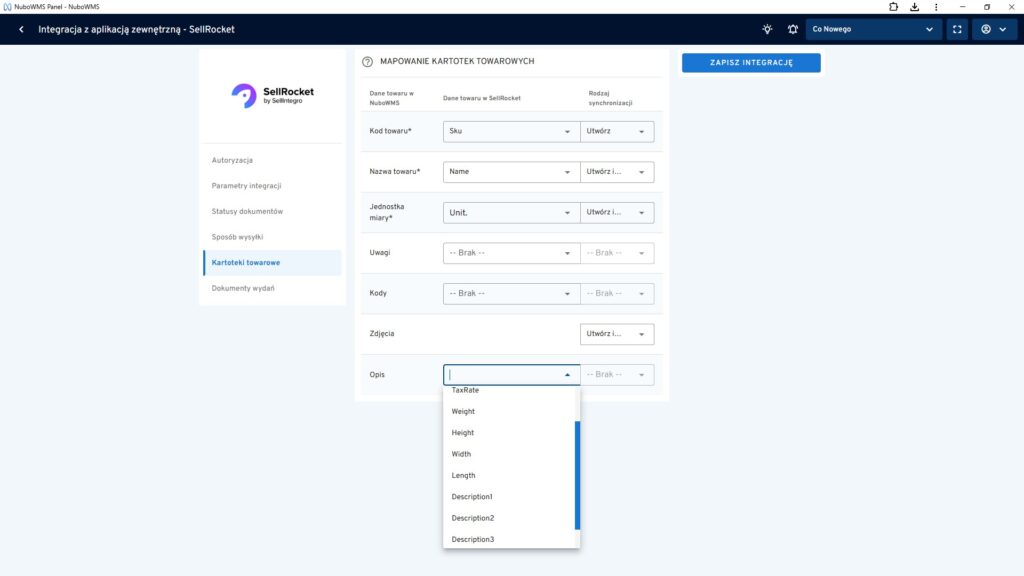The image size is (1024, 576).
Task: Toggle fullscreen mode icon
Action: coord(957,29)
